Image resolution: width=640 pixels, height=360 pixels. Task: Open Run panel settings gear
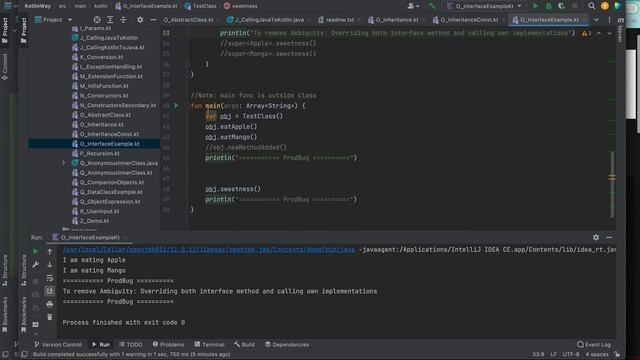point(596,237)
